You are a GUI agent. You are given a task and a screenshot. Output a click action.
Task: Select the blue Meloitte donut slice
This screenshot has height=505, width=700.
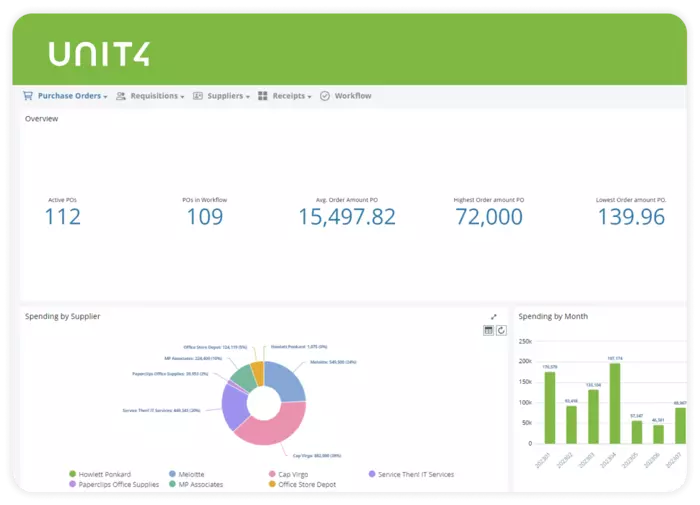point(287,380)
